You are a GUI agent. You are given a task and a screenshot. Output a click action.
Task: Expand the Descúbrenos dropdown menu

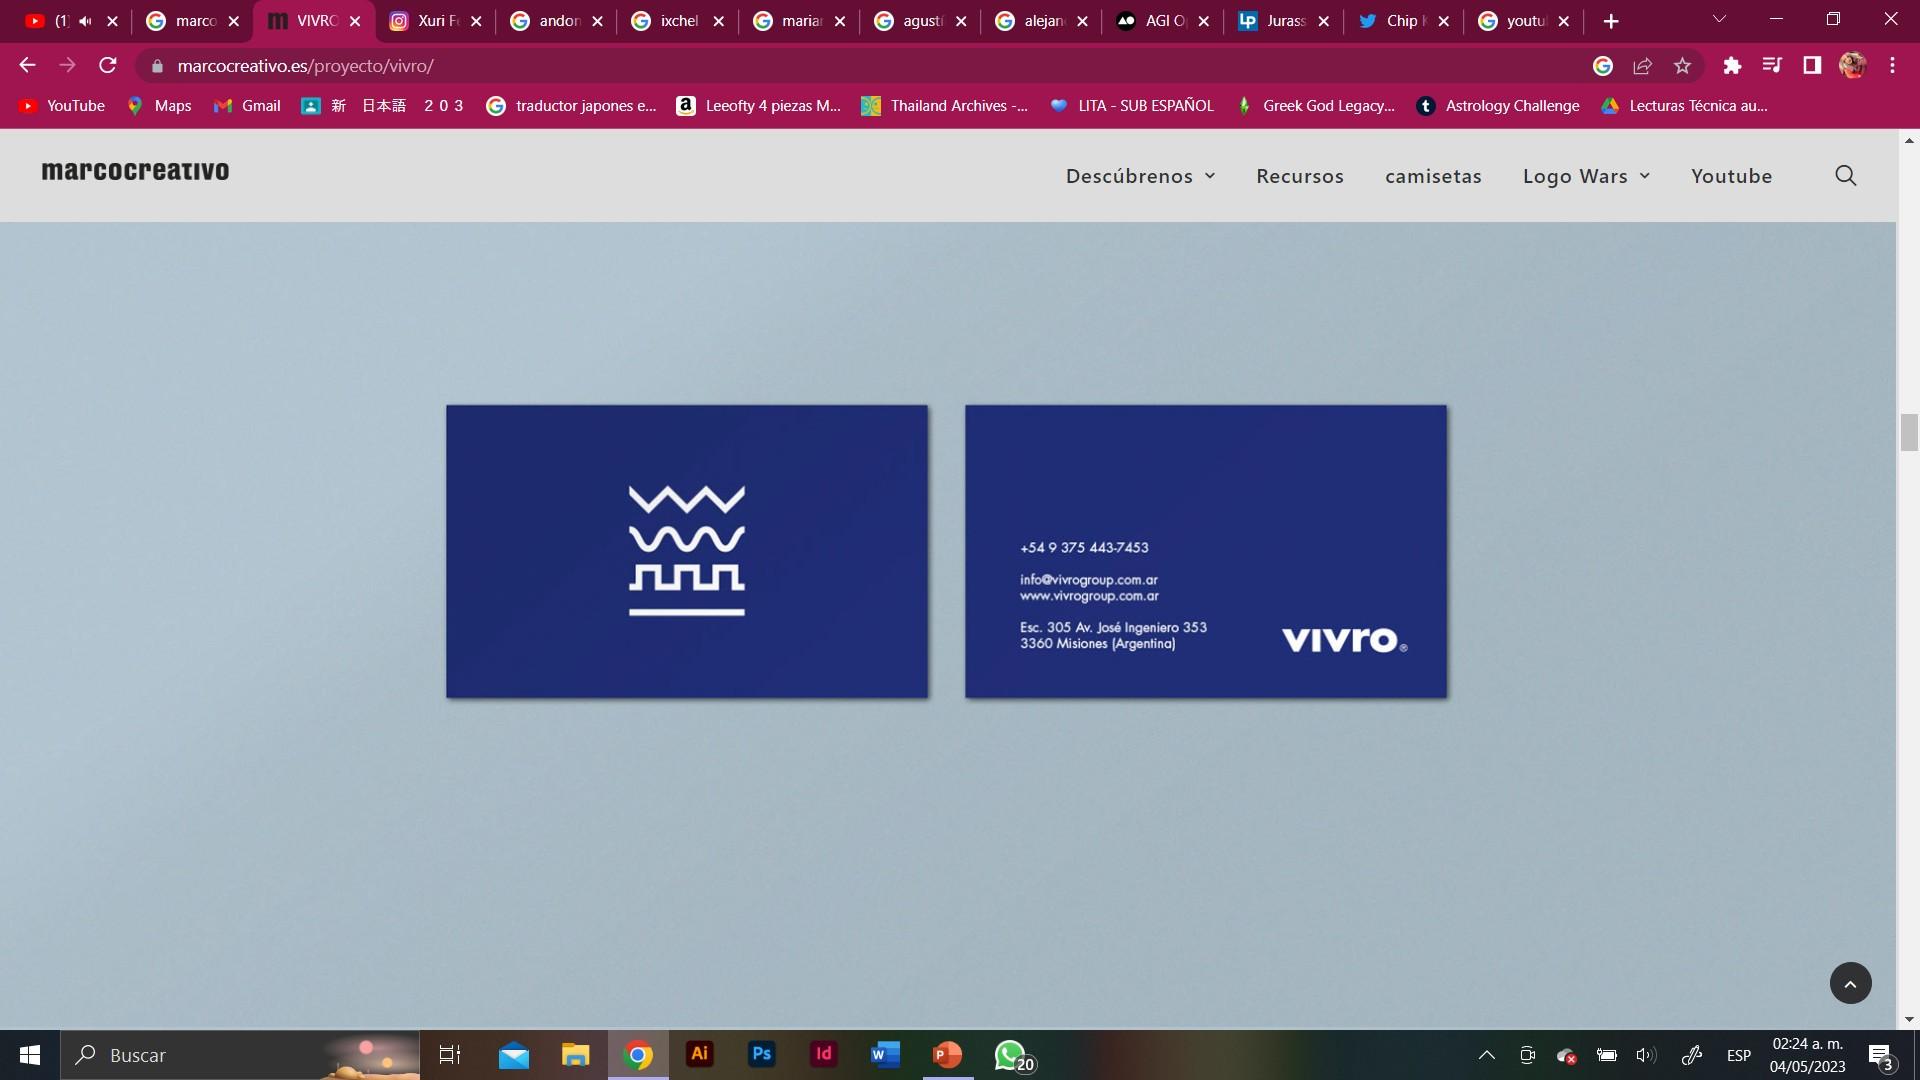click(x=1140, y=176)
